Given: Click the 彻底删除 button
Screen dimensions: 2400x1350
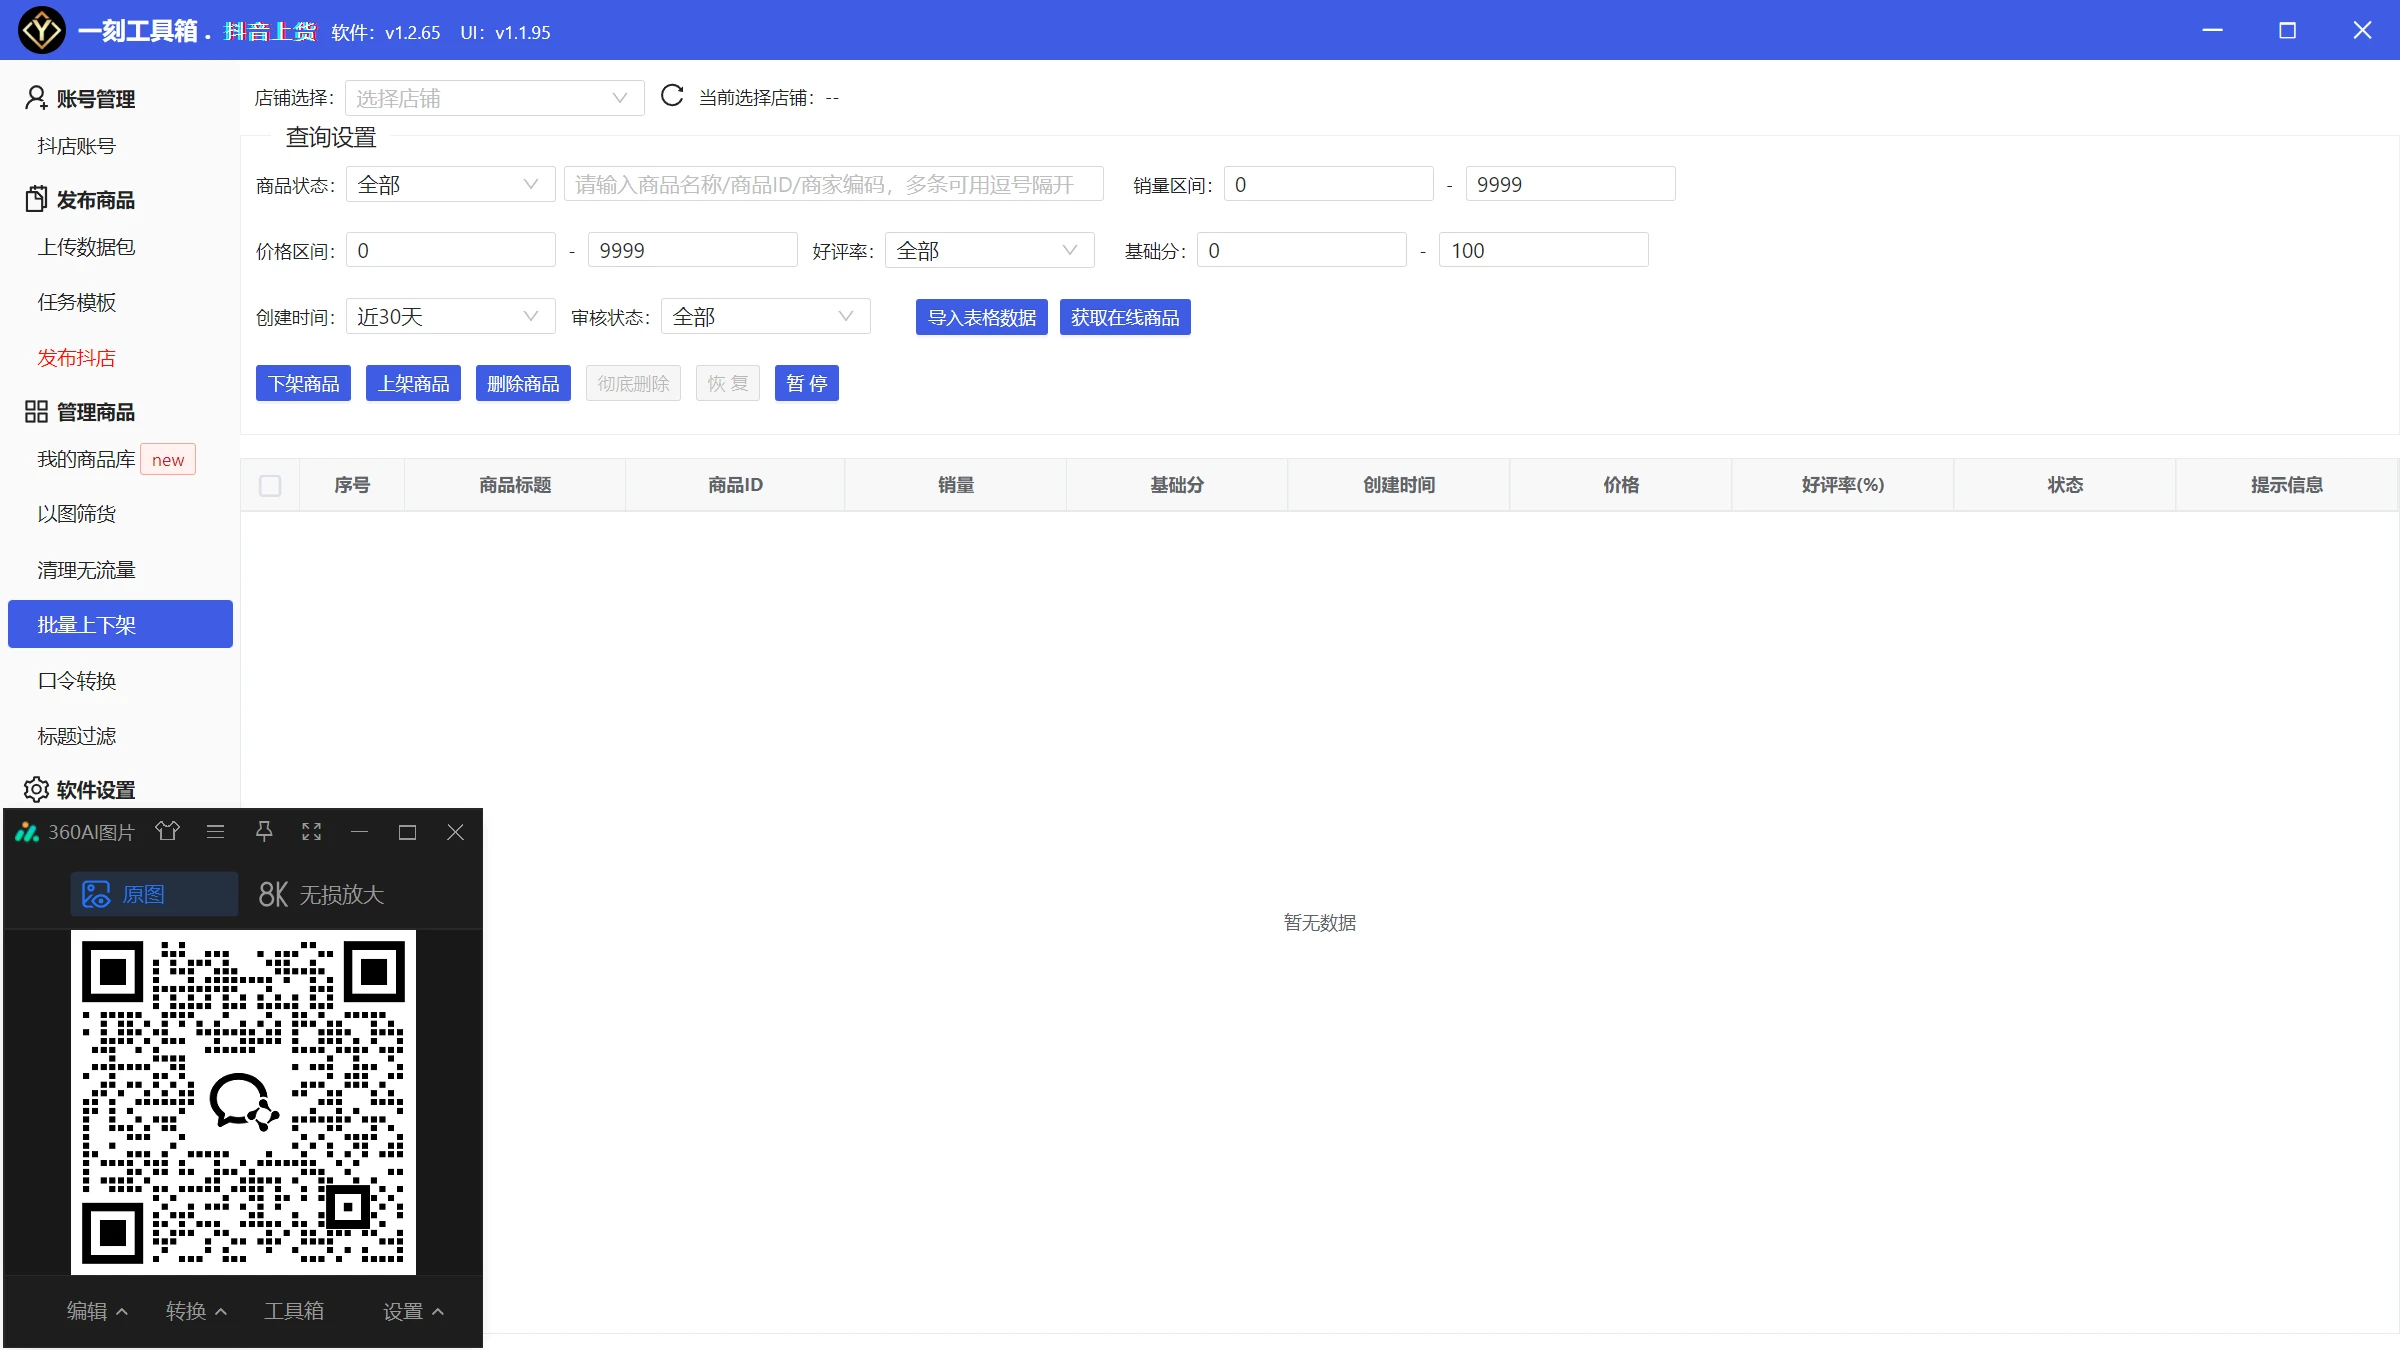Looking at the screenshot, I should 633,383.
